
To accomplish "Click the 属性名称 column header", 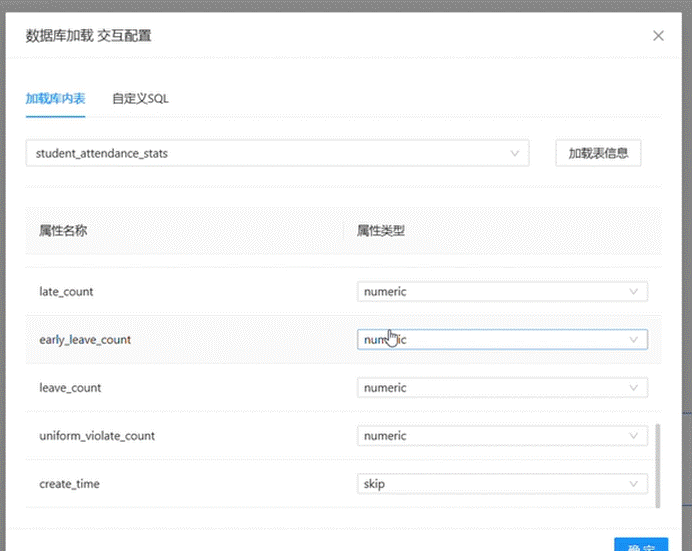I will tap(63, 230).
